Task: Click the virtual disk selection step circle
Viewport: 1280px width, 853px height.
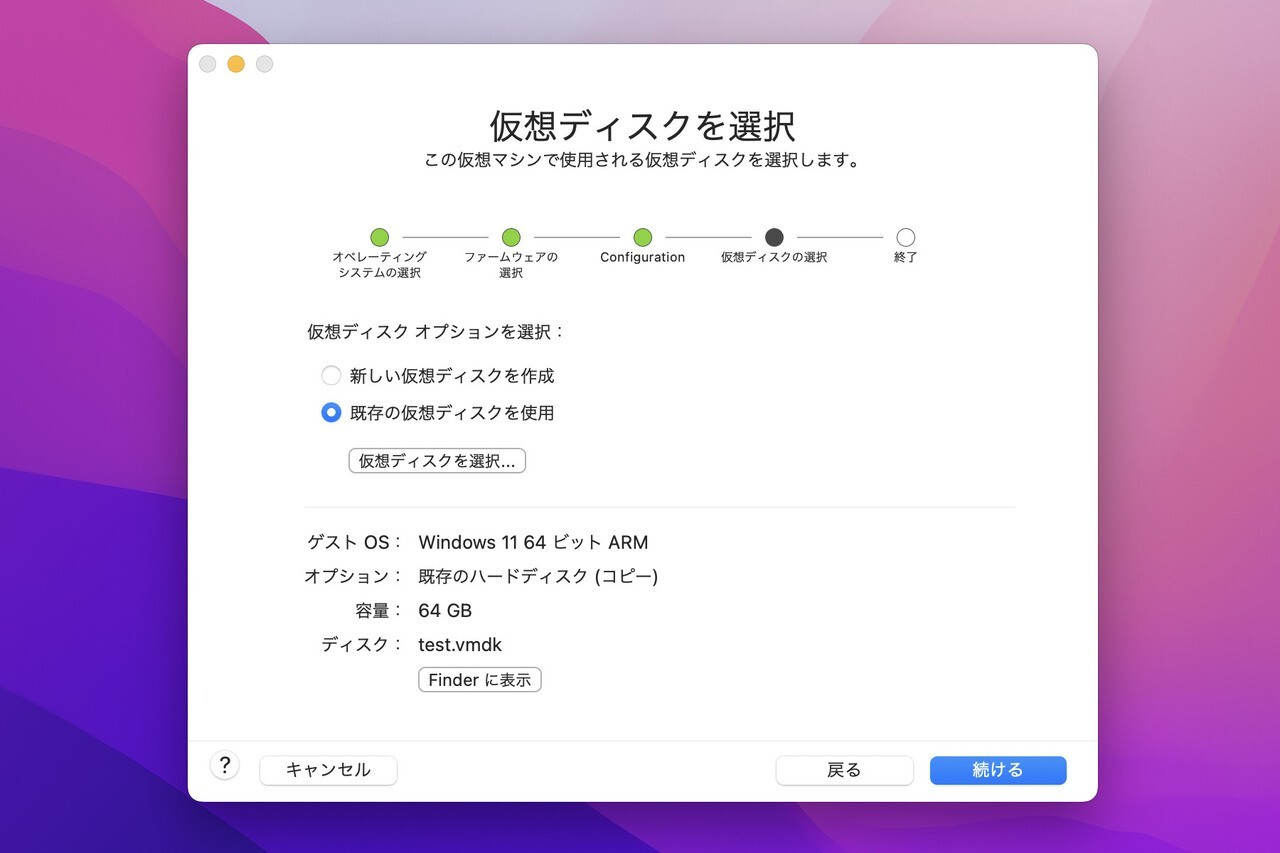Action: [x=774, y=237]
